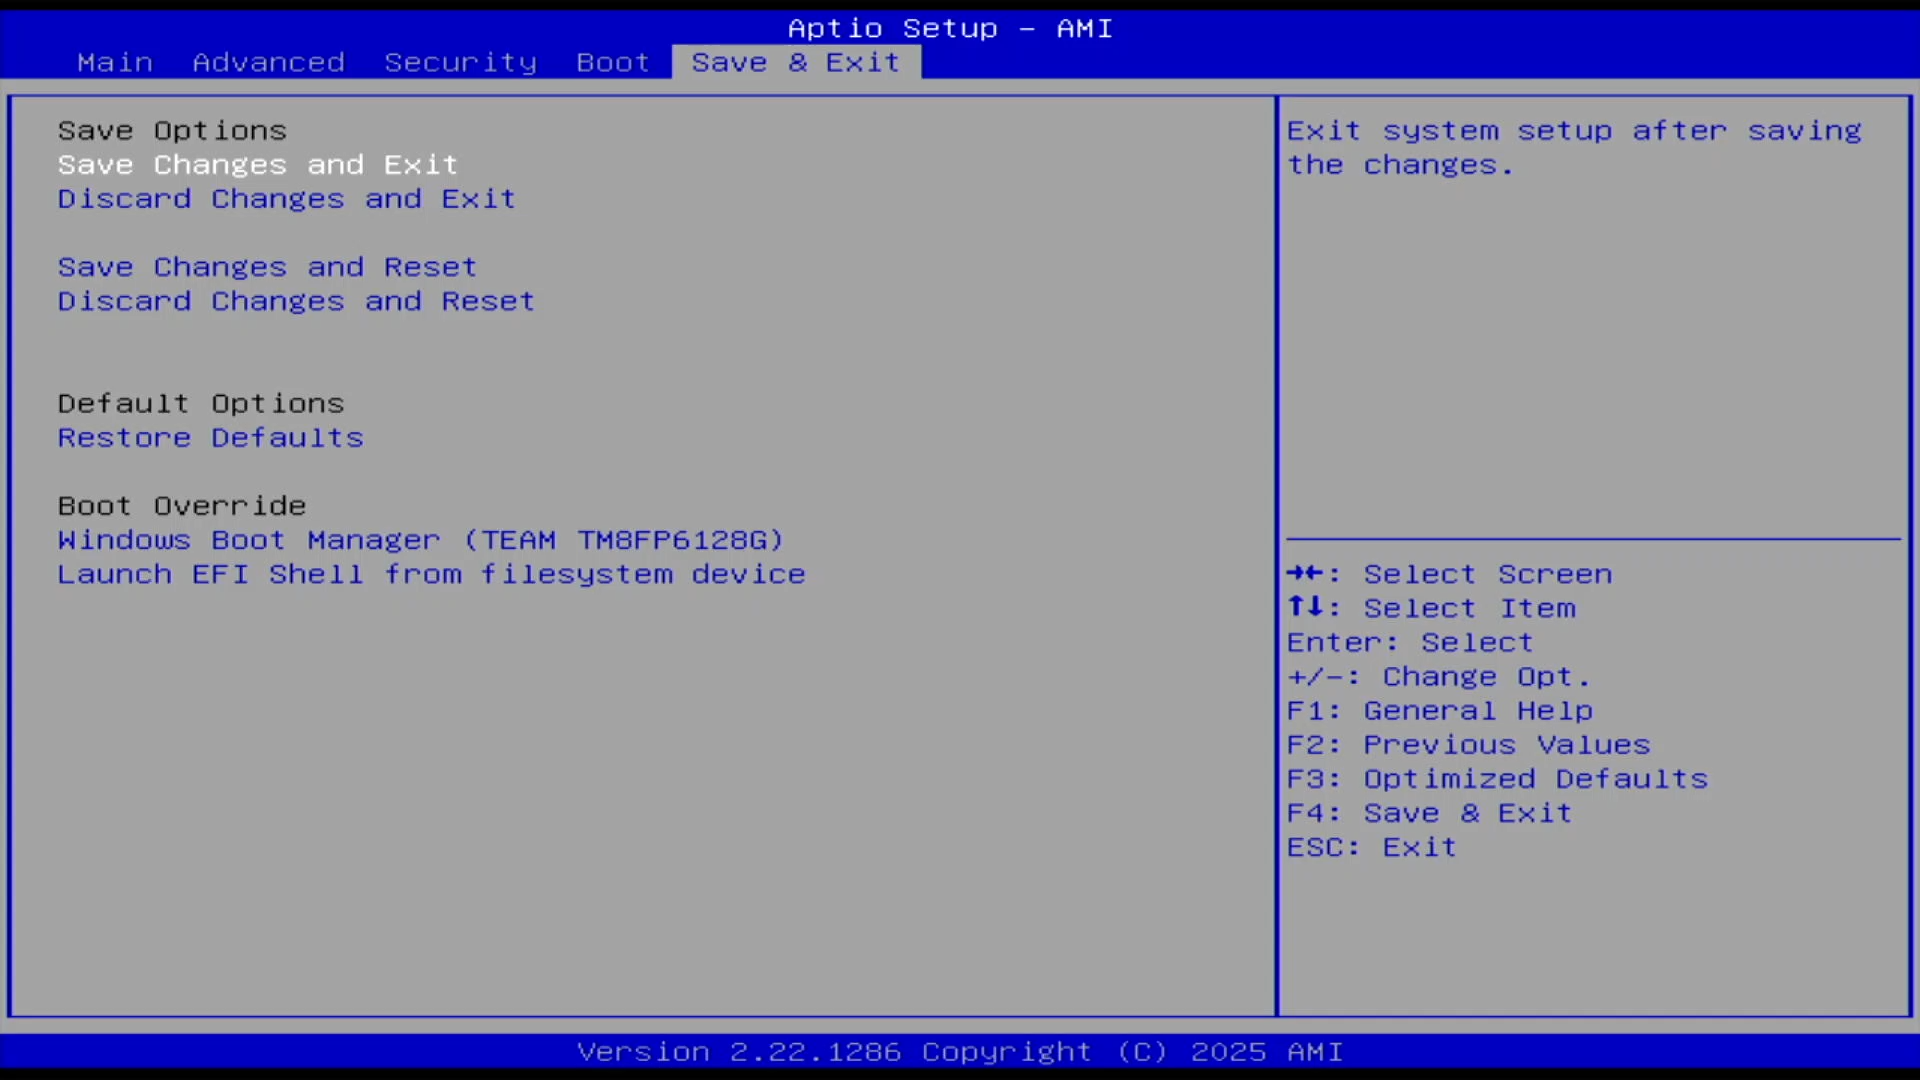Click the F4 Save & Exit hint
This screenshot has height=1080, width=1920.
pos(1429,813)
